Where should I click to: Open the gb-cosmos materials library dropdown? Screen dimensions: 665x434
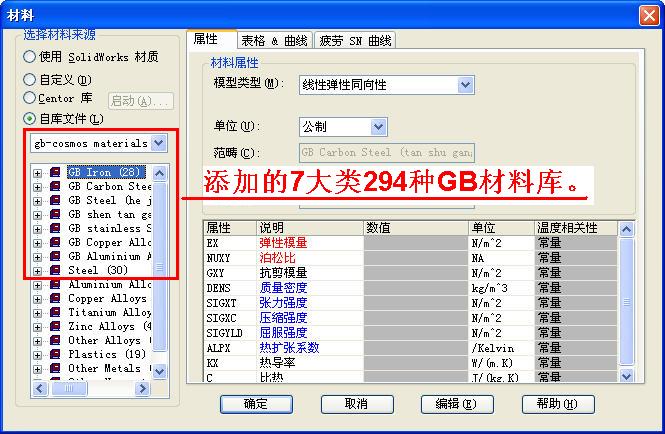[x=159, y=143]
